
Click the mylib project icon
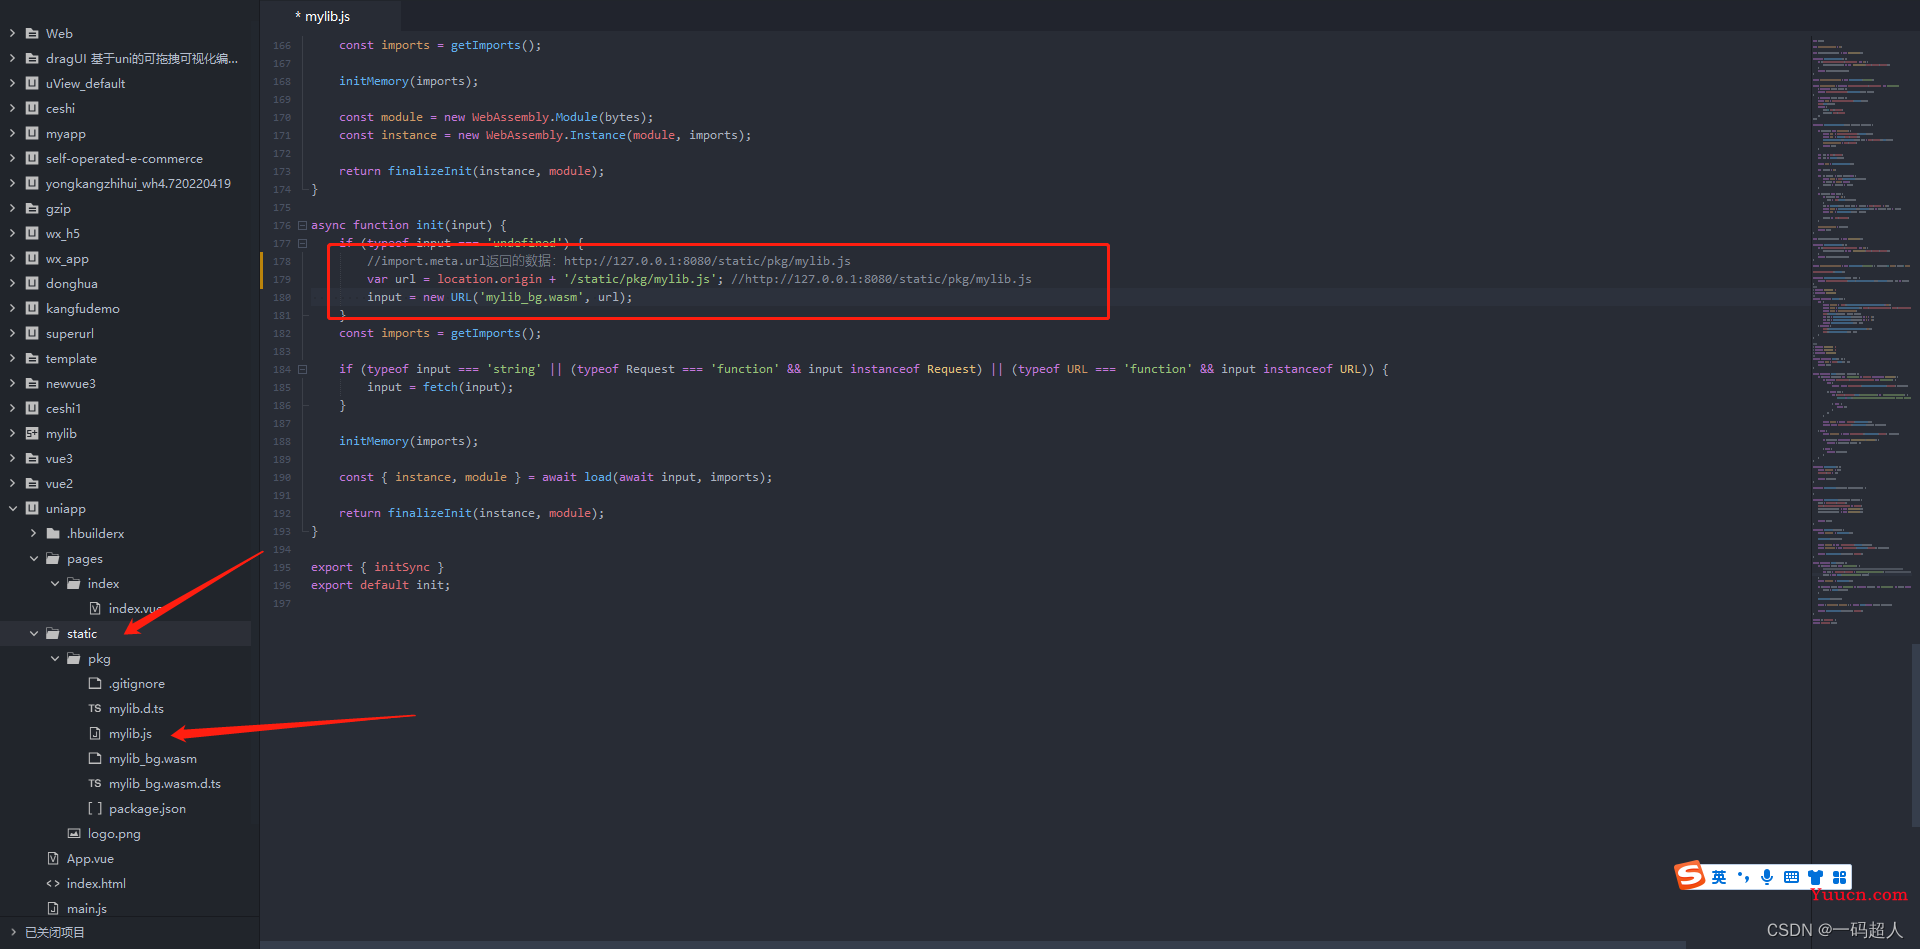pos(32,433)
